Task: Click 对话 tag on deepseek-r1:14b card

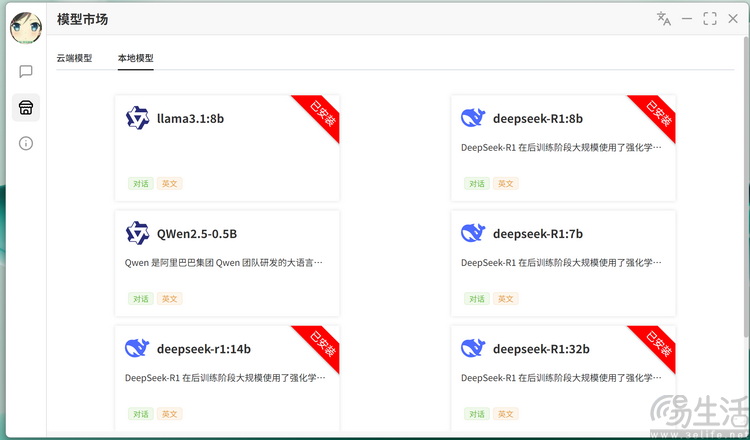Action: click(x=141, y=414)
